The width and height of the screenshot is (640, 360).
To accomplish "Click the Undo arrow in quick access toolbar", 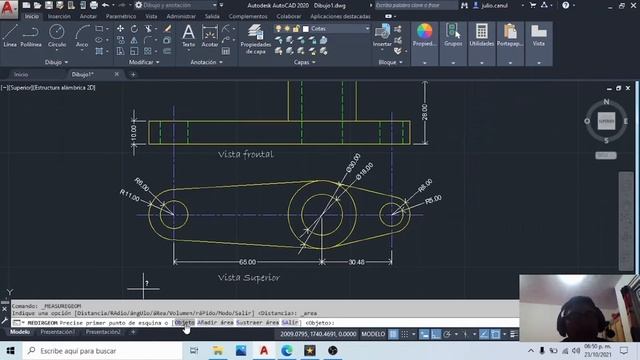I will pos(105,5).
